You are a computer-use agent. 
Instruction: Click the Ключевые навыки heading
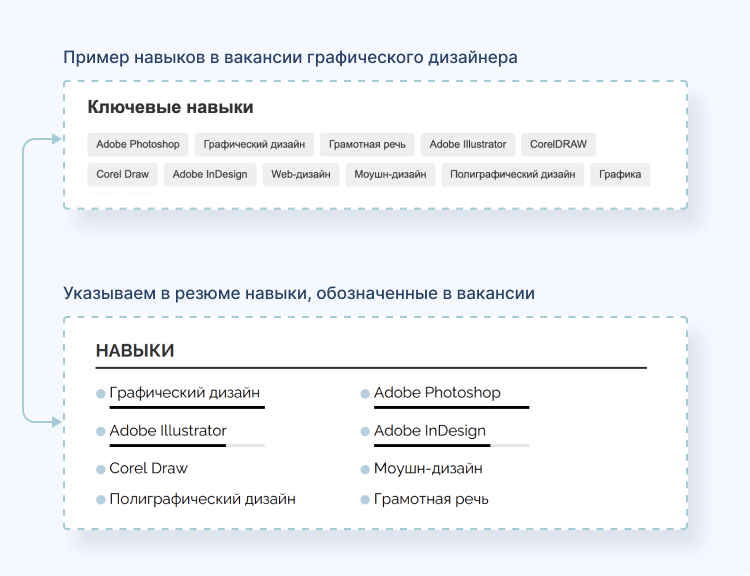pos(170,107)
